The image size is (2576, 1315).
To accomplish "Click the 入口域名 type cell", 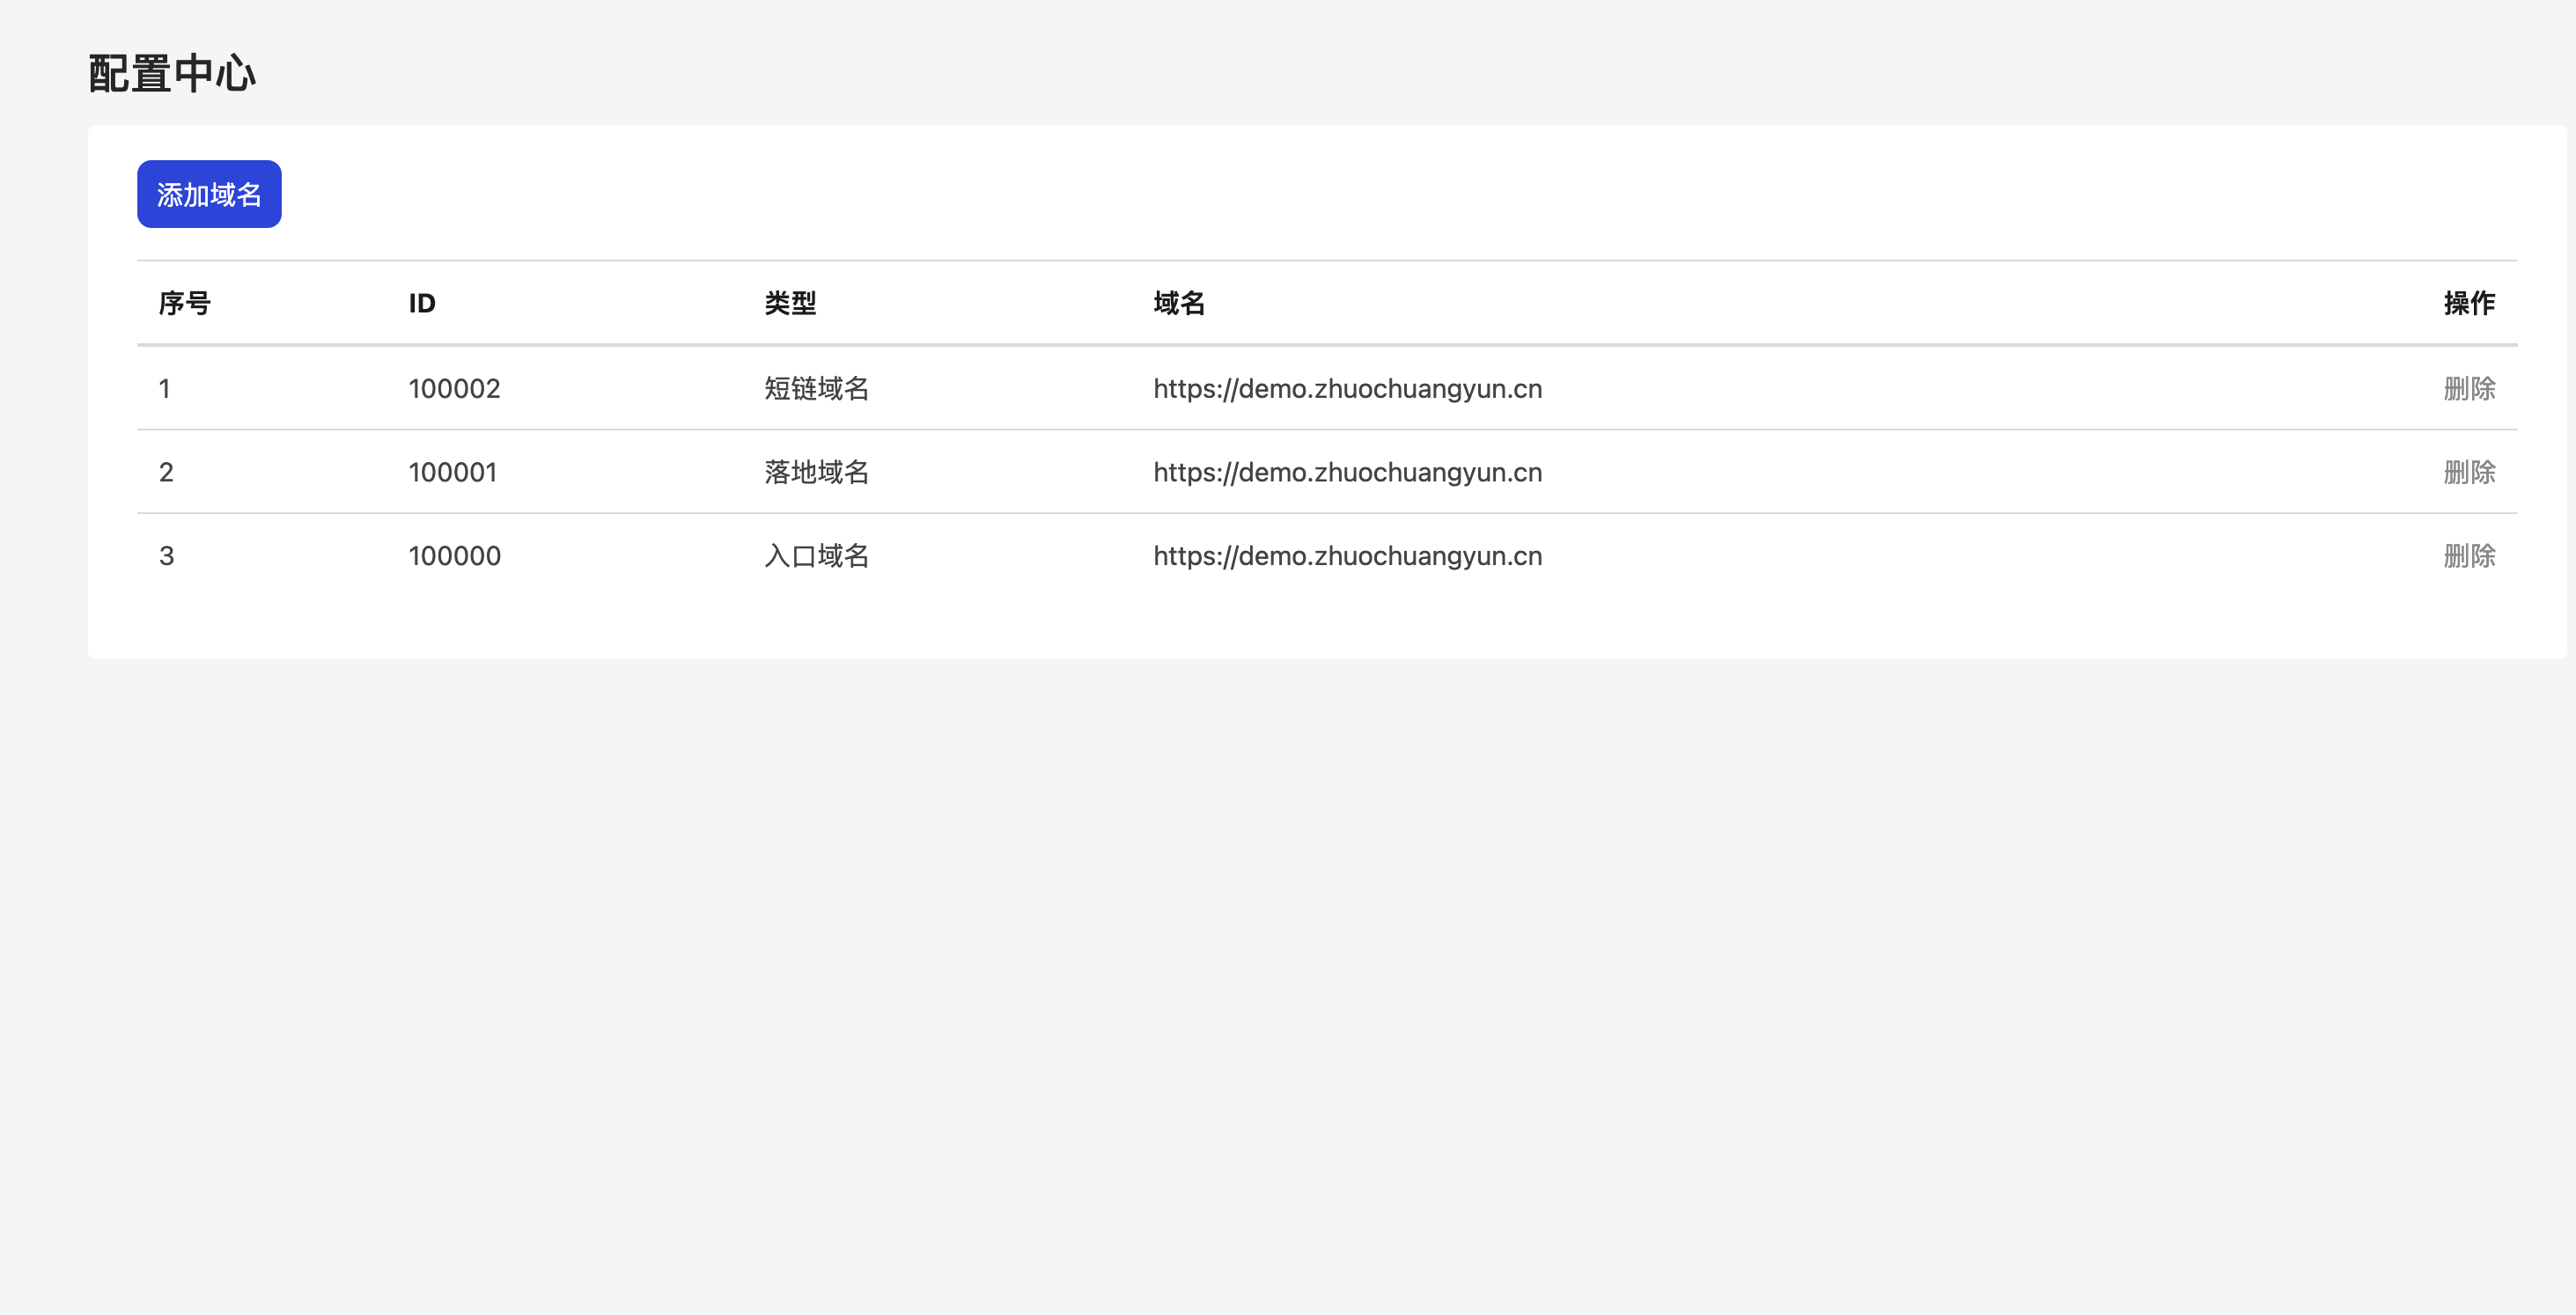I will click(x=816, y=556).
